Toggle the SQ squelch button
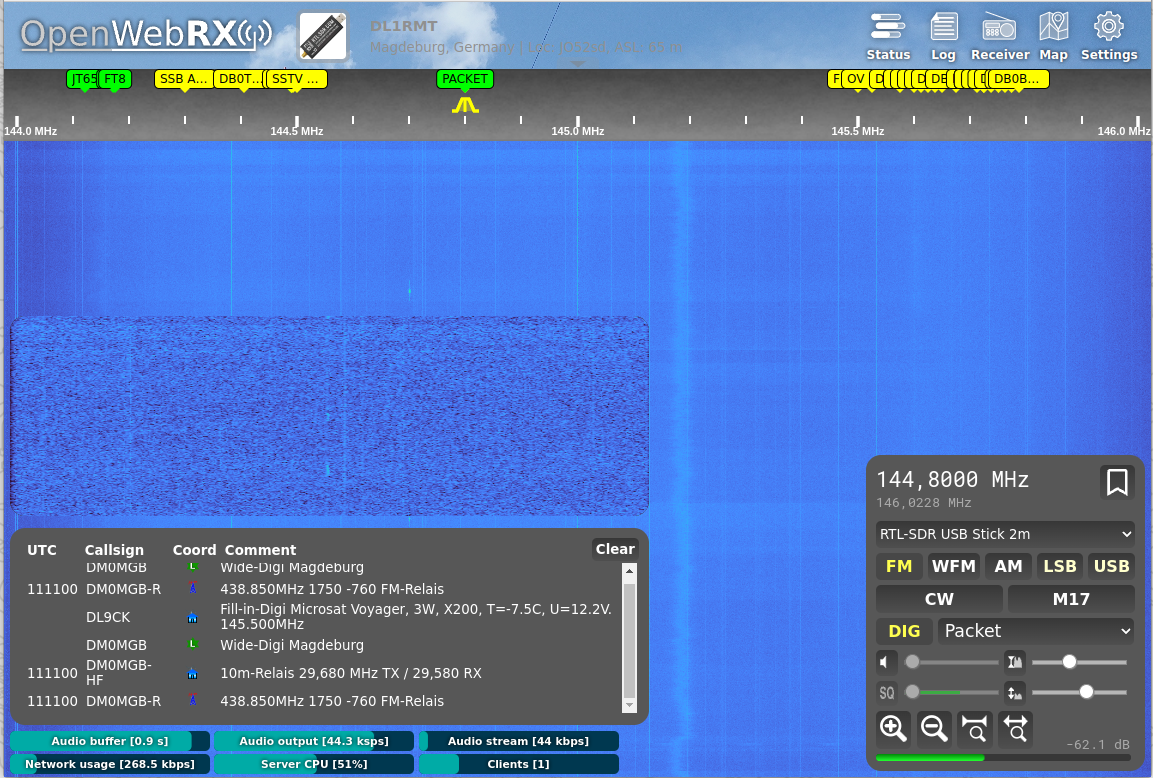The height and width of the screenshot is (778, 1153). [887, 692]
